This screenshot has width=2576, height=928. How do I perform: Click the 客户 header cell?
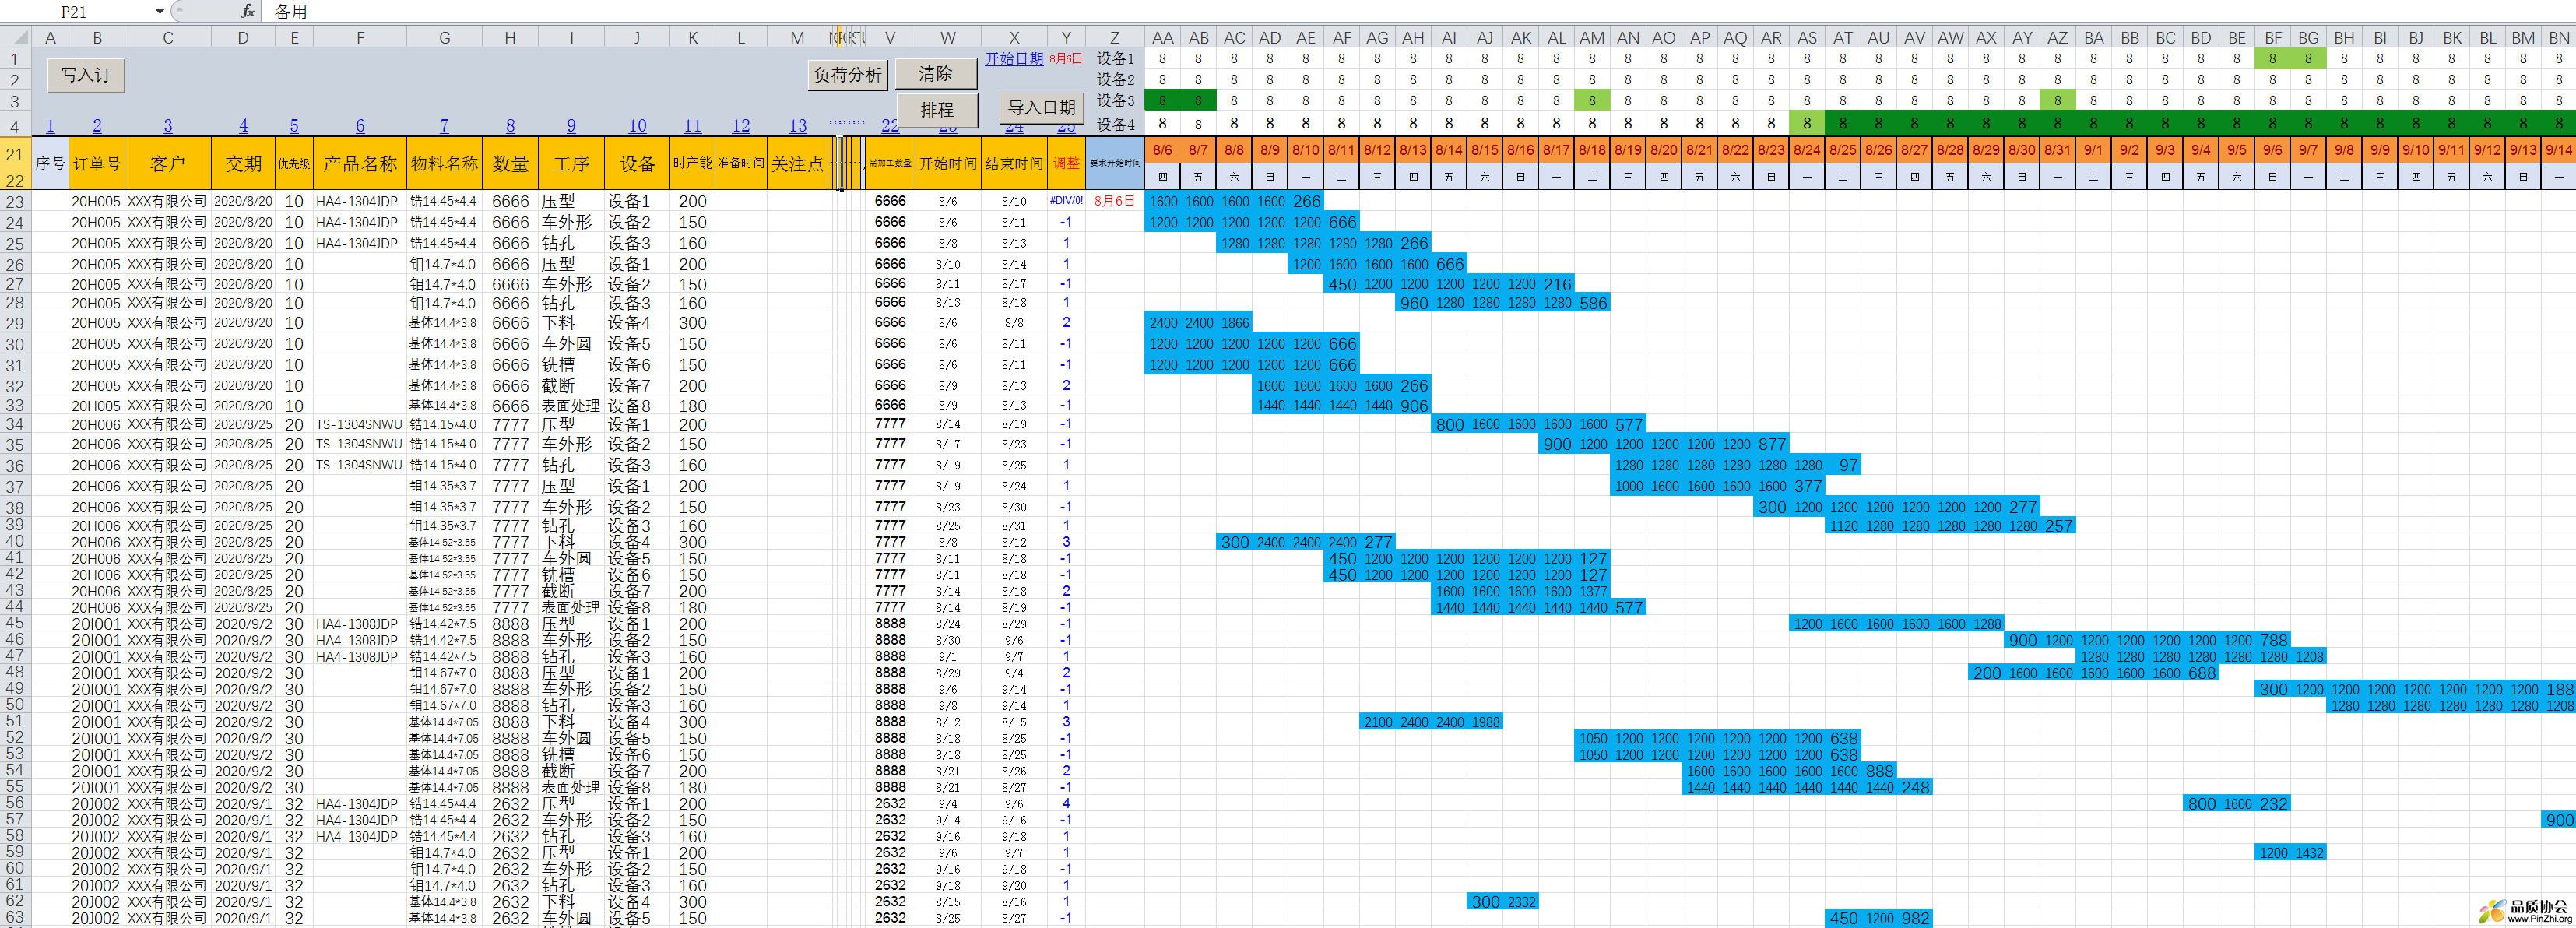tap(168, 163)
